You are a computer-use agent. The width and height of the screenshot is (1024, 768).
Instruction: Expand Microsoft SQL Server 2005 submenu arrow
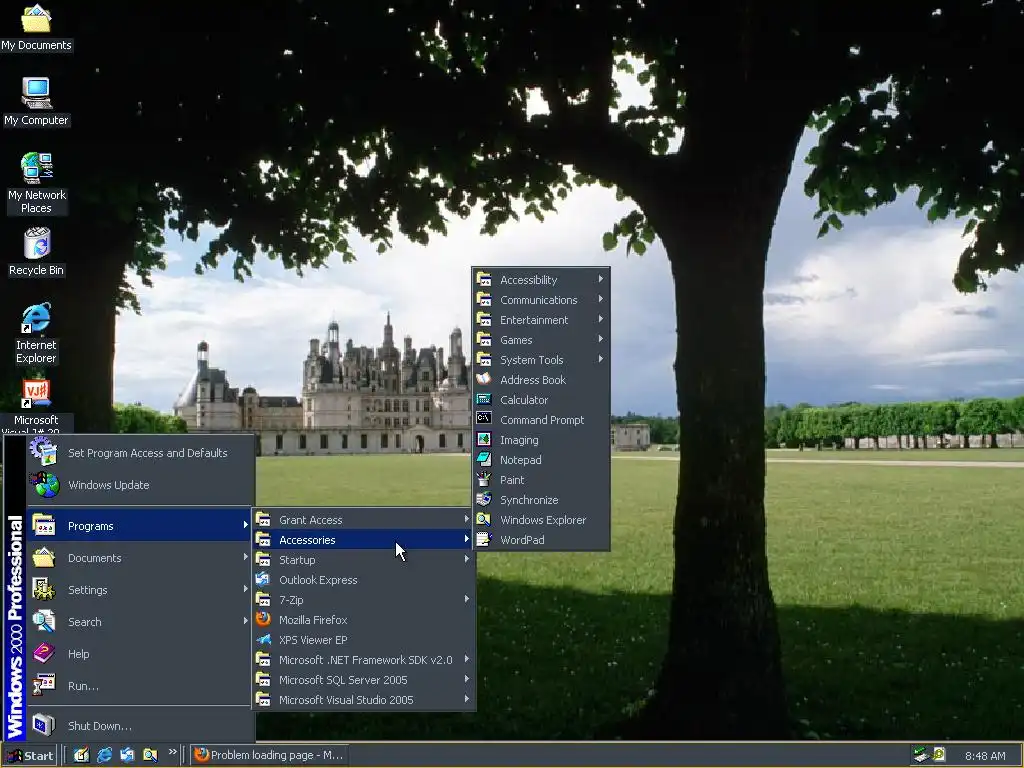466,679
